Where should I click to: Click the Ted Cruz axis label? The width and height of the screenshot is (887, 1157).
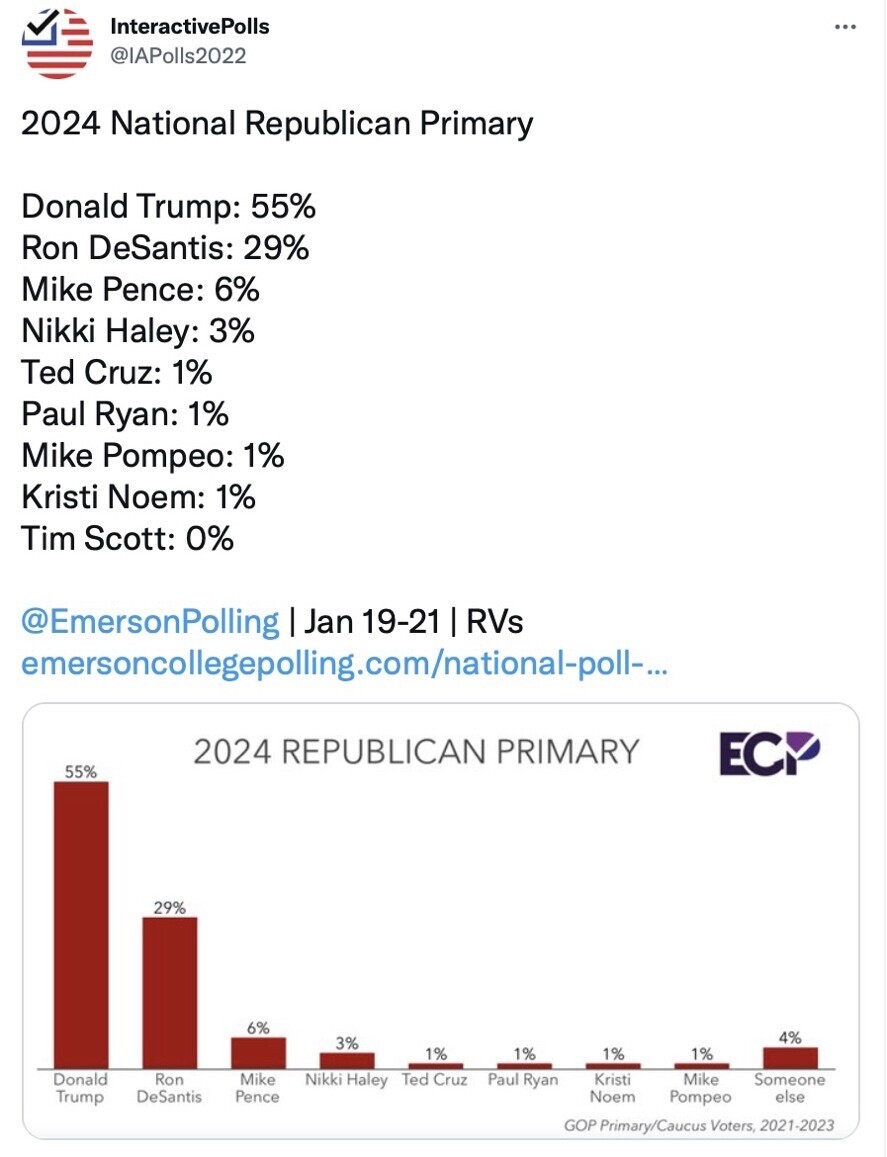pyautogui.click(x=435, y=1080)
